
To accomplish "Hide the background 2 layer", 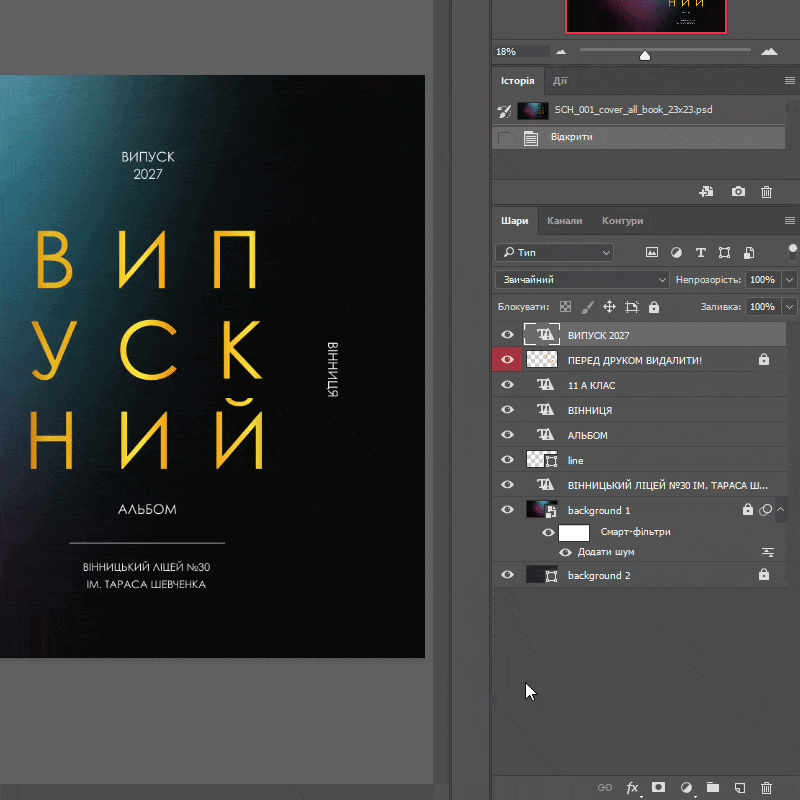I will 507,575.
